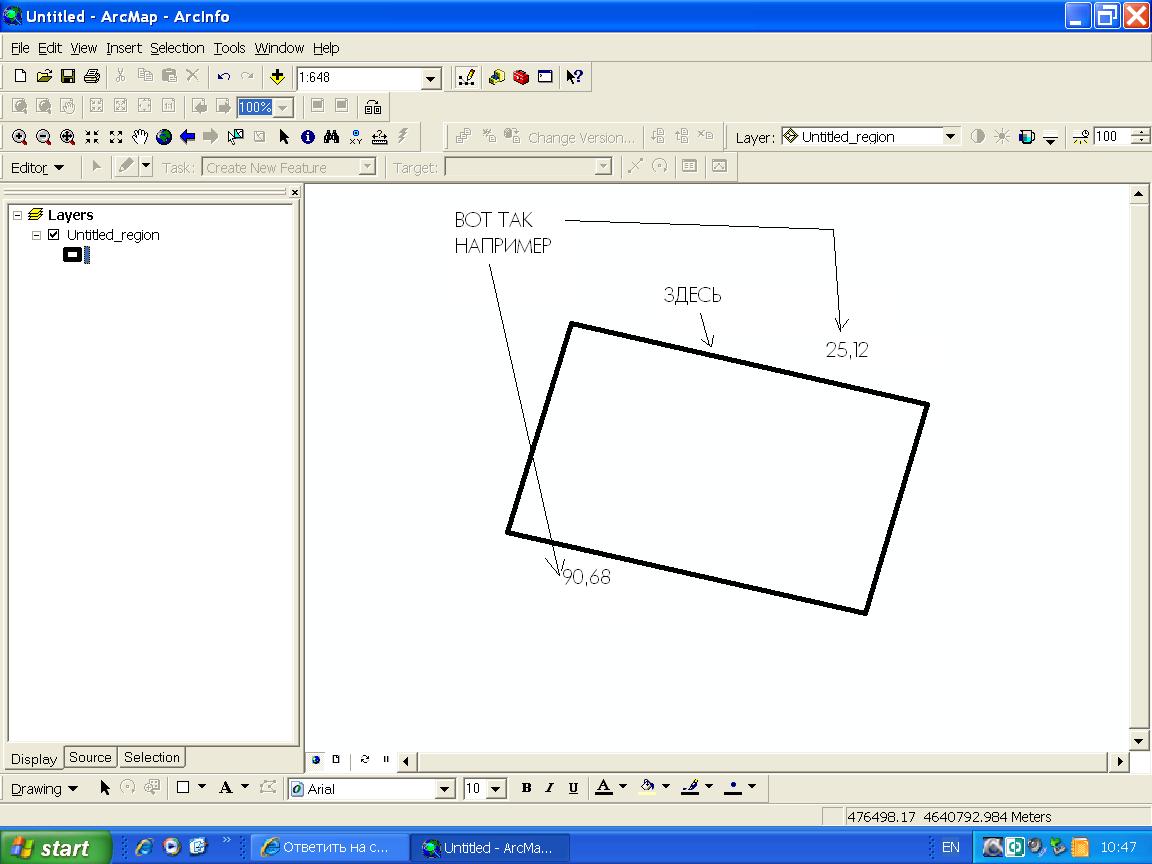Open the Tools menu
This screenshot has height=864, width=1152.
[229, 48]
